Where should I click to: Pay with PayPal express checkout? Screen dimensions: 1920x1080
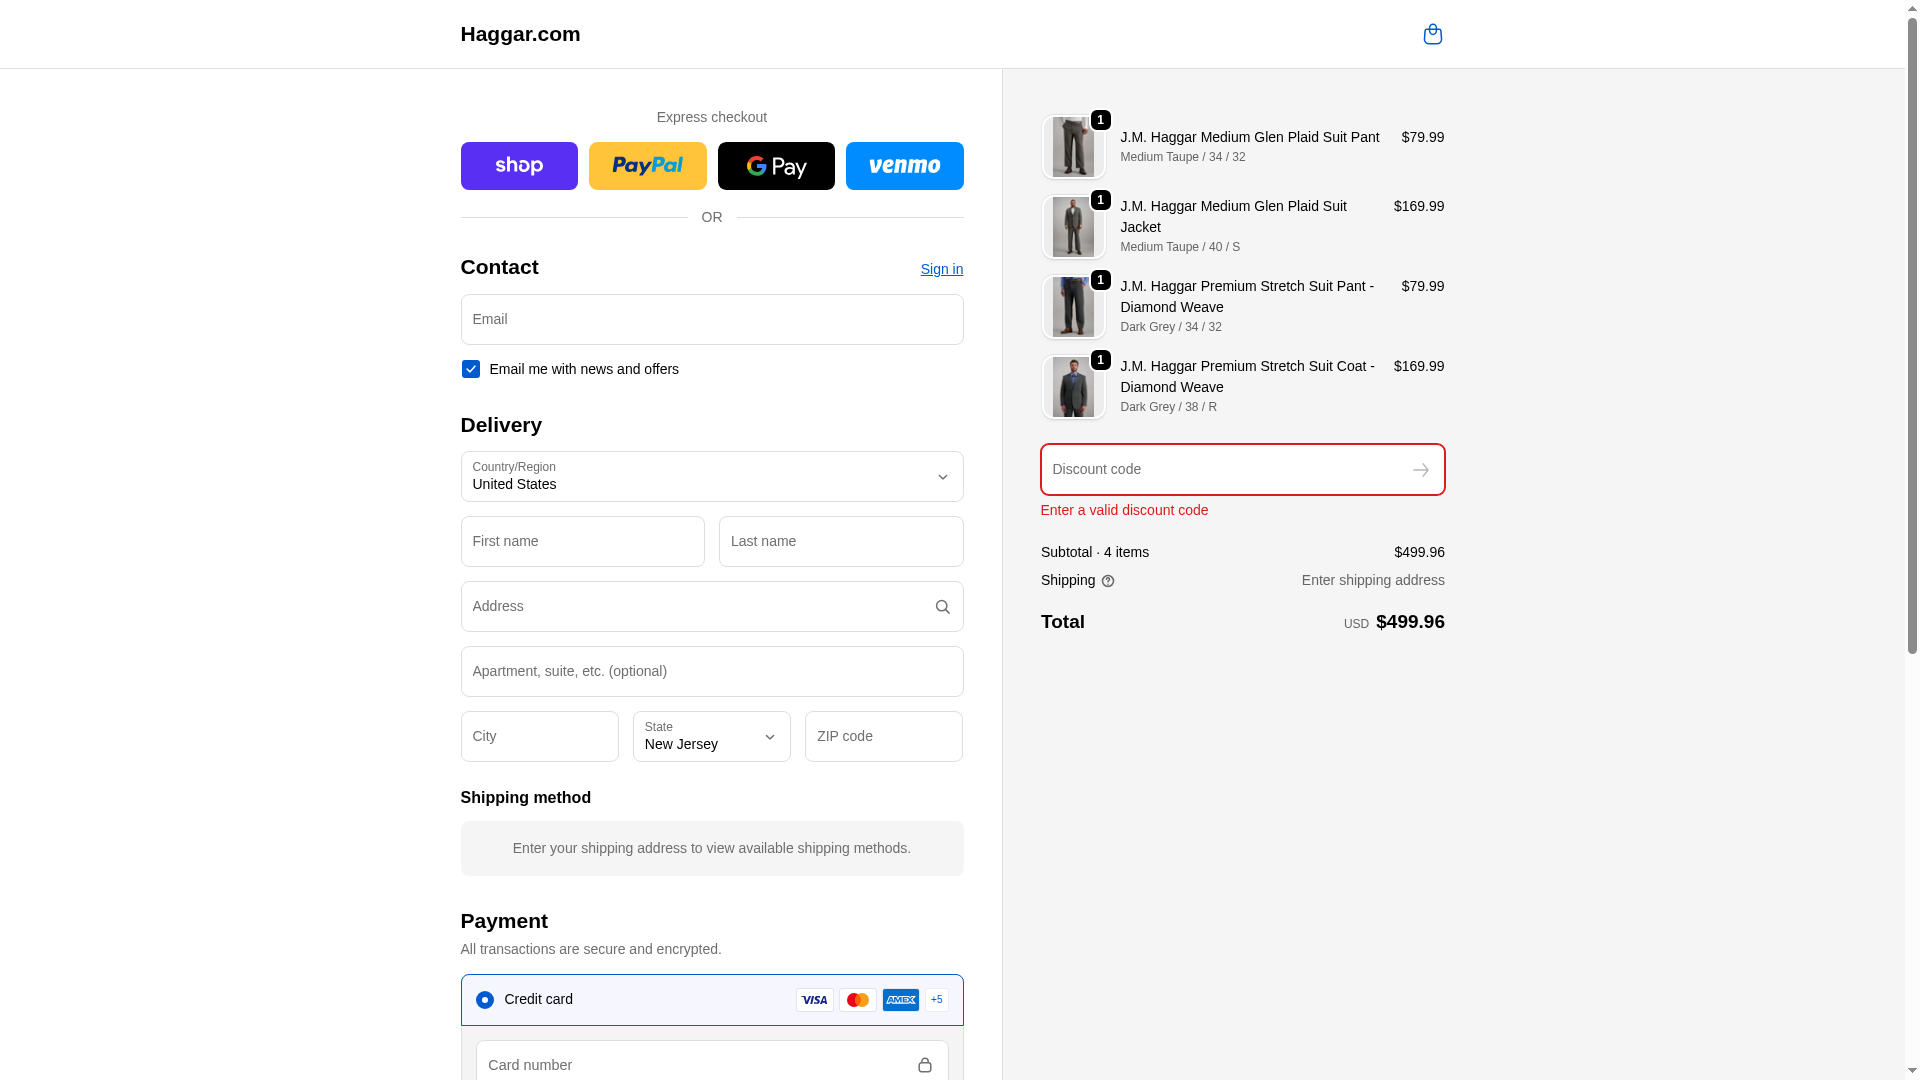pos(647,166)
